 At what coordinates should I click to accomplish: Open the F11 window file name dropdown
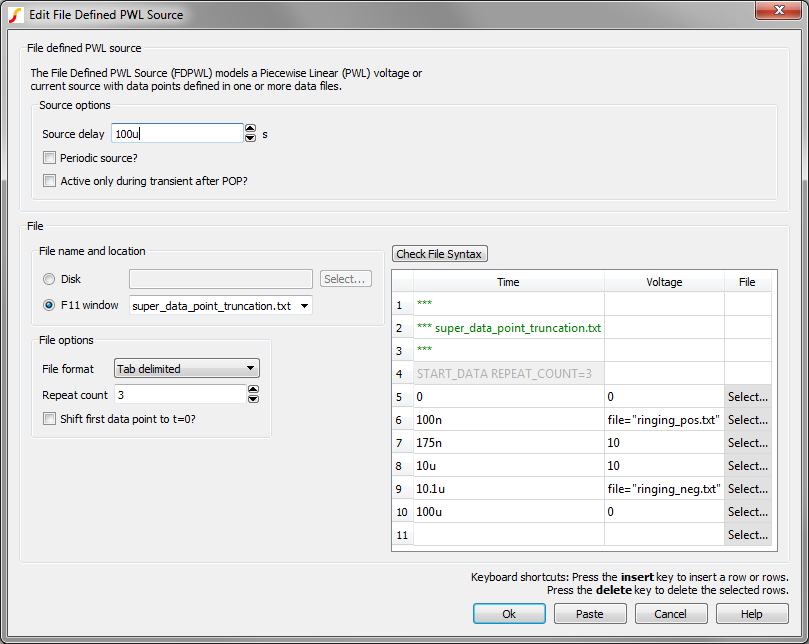coord(304,306)
